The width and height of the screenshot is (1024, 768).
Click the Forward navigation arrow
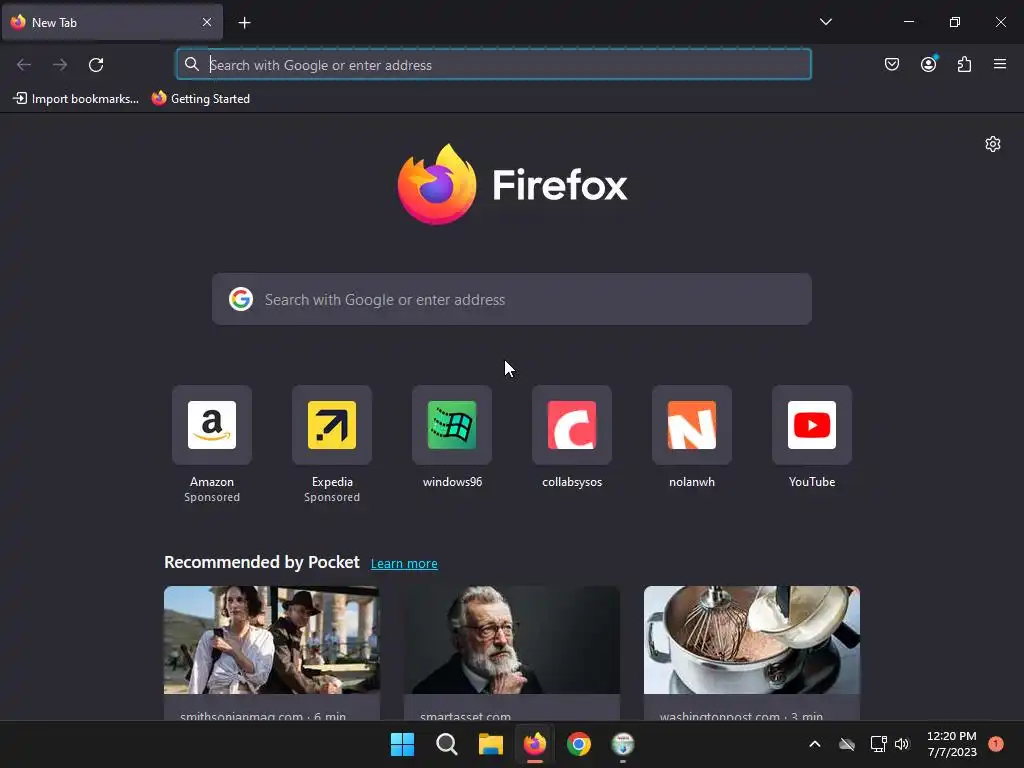[x=60, y=65]
